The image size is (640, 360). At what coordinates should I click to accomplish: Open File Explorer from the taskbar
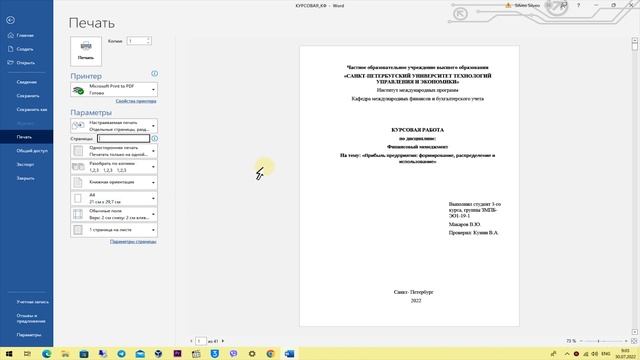65,353
